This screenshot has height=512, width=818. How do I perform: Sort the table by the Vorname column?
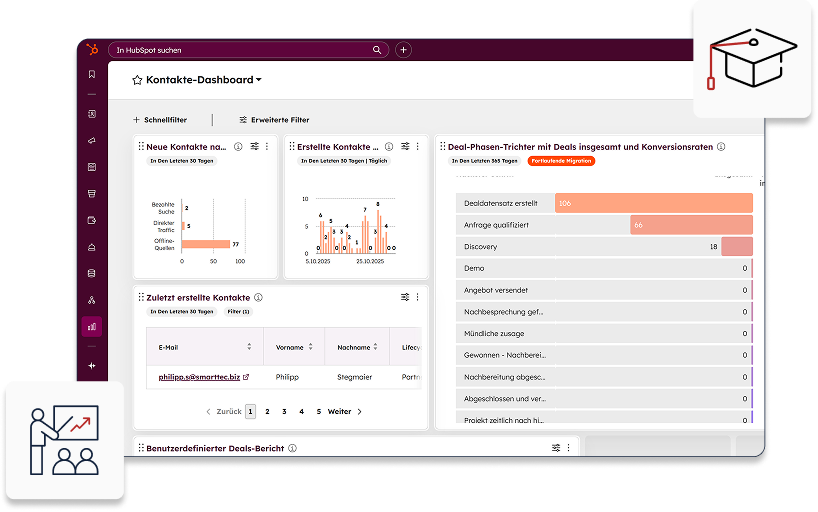tap(310, 347)
